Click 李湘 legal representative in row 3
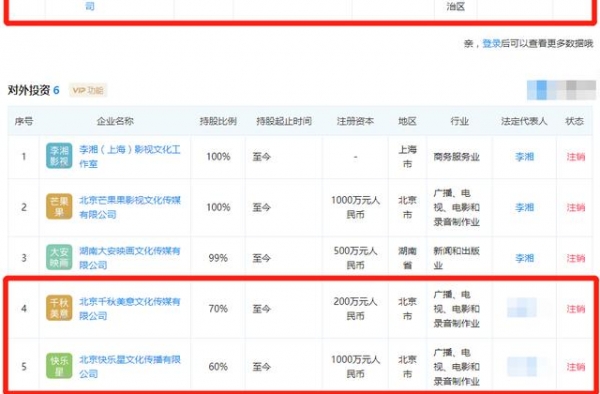600x394 pixels. 524,258
